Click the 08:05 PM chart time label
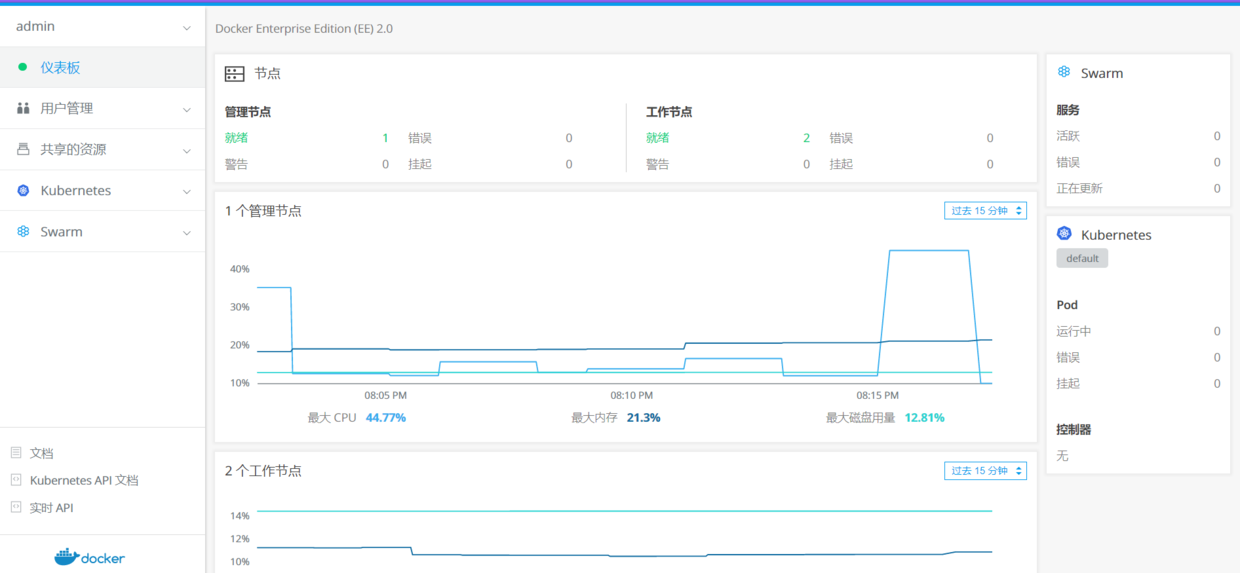Image resolution: width=1240 pixels, height=573 pixels. [386, 396]
